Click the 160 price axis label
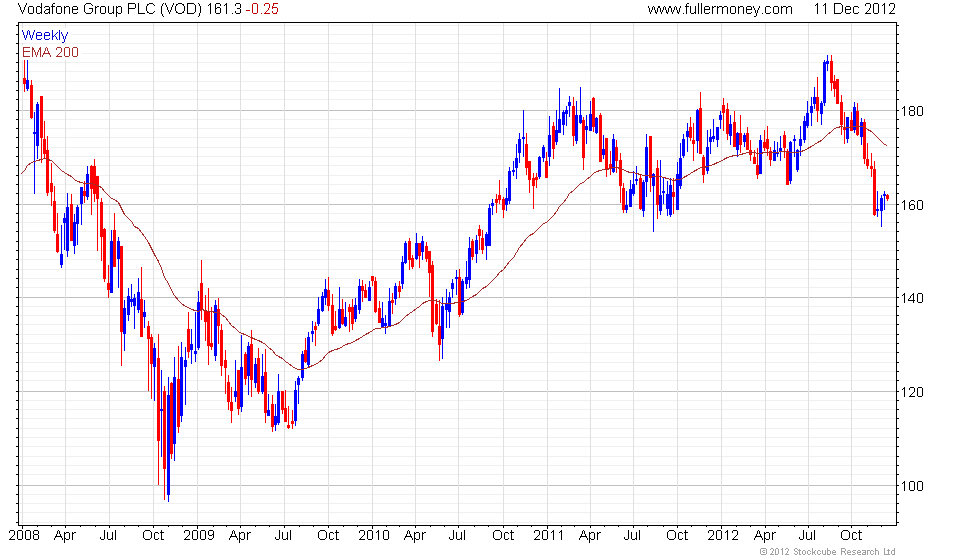This screenshot has width=980, height=560. tap(912, 205)
